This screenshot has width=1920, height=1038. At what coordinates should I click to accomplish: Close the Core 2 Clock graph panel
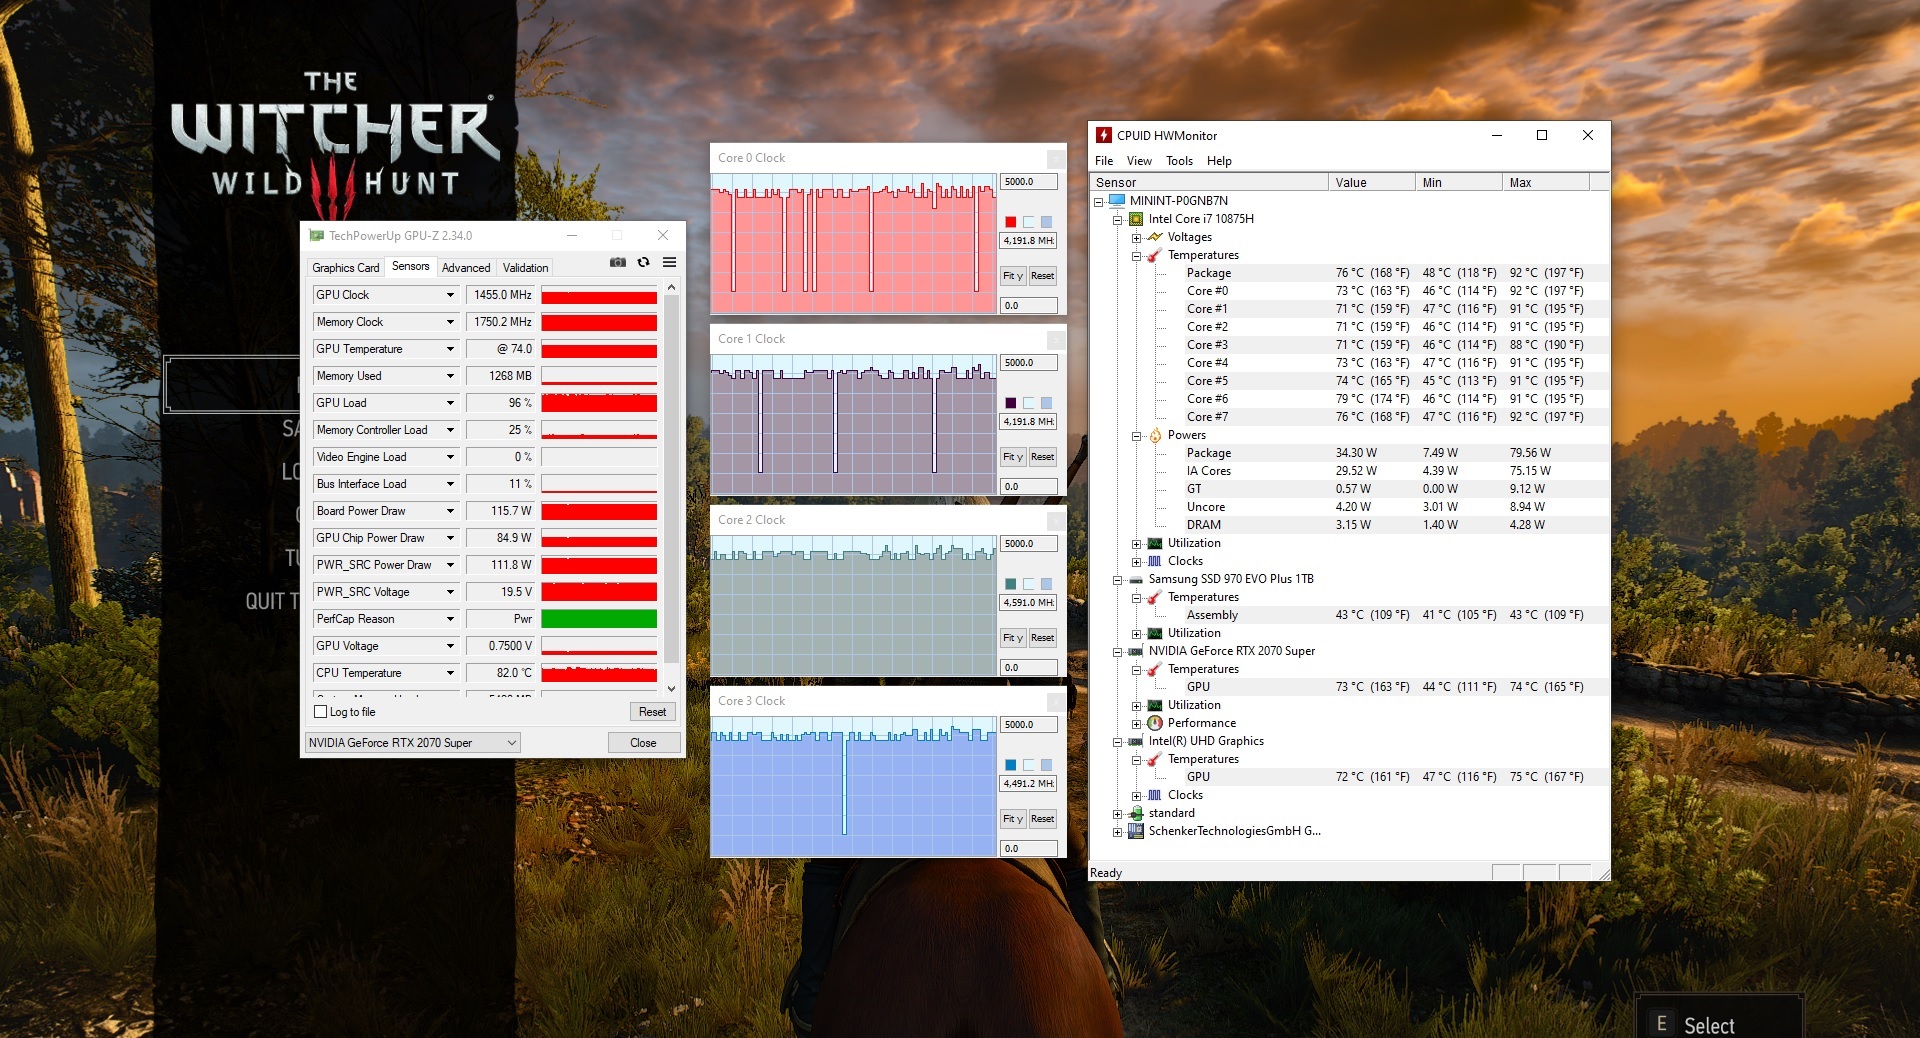(1055, 520)
